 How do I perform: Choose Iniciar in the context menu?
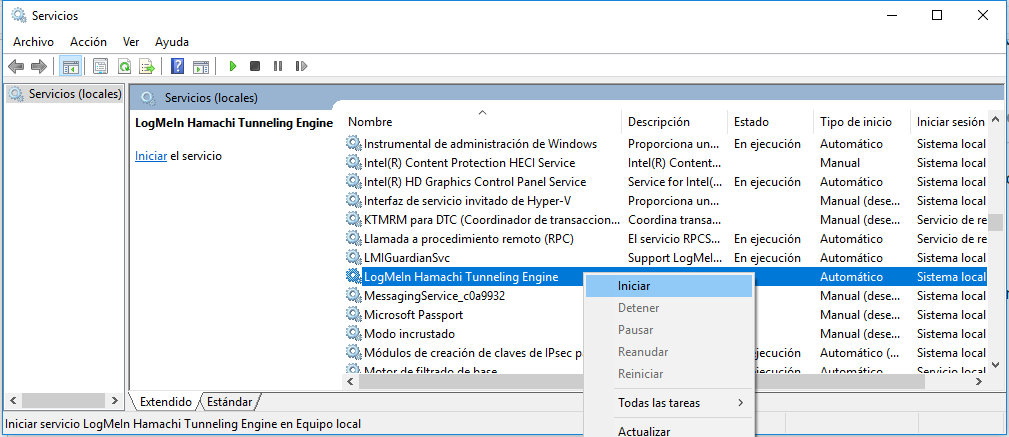click(634, 286)
